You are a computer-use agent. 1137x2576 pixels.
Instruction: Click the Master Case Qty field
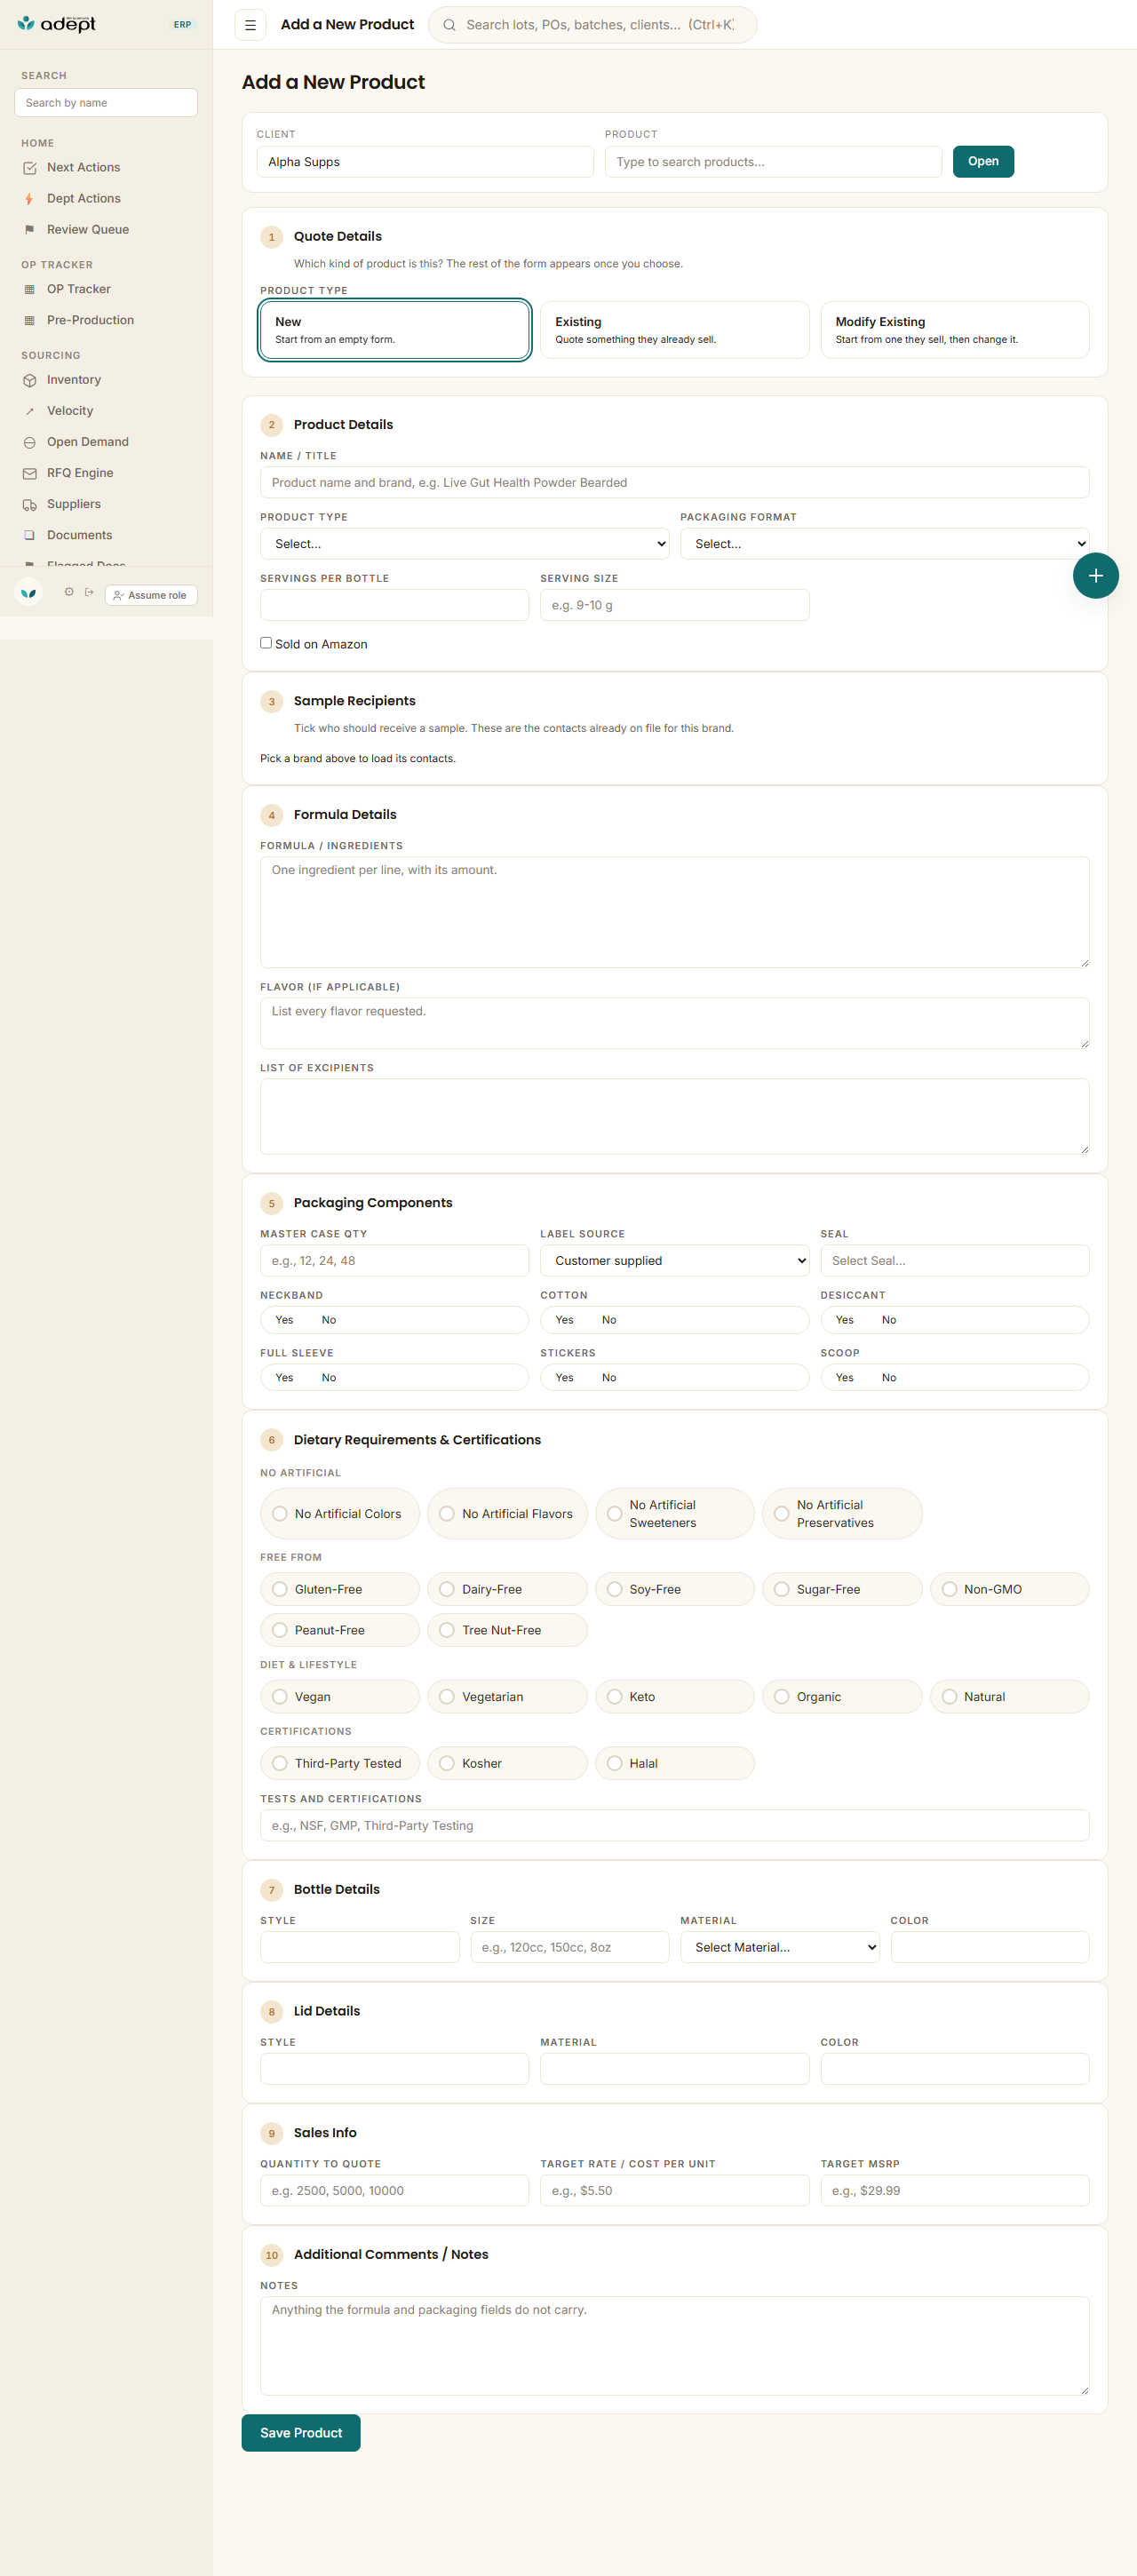(394, 1261)
